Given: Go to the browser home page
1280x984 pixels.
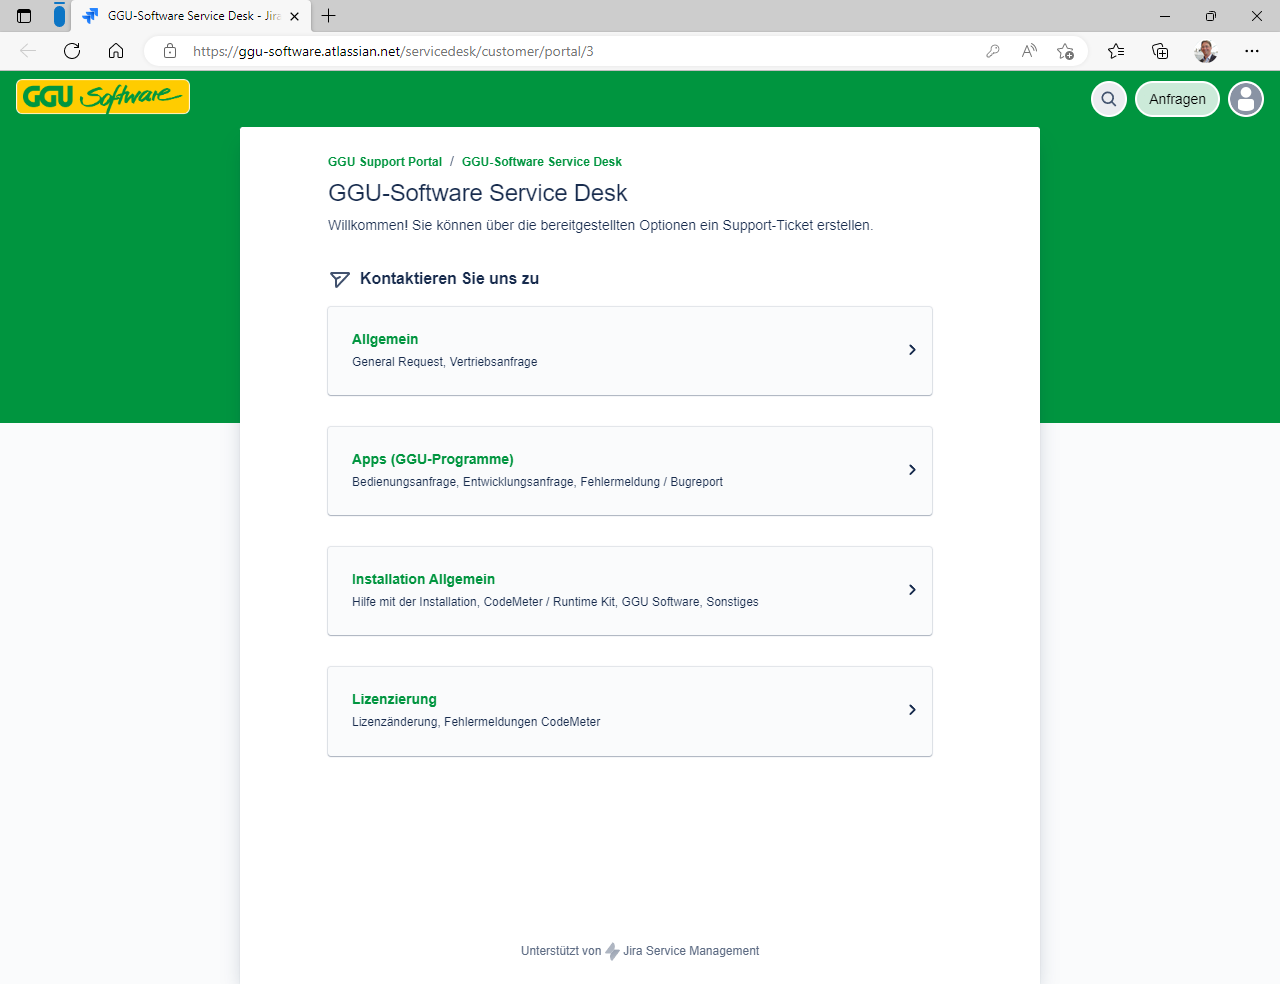Looking at the screenshot, I should (x=116, y=51).
